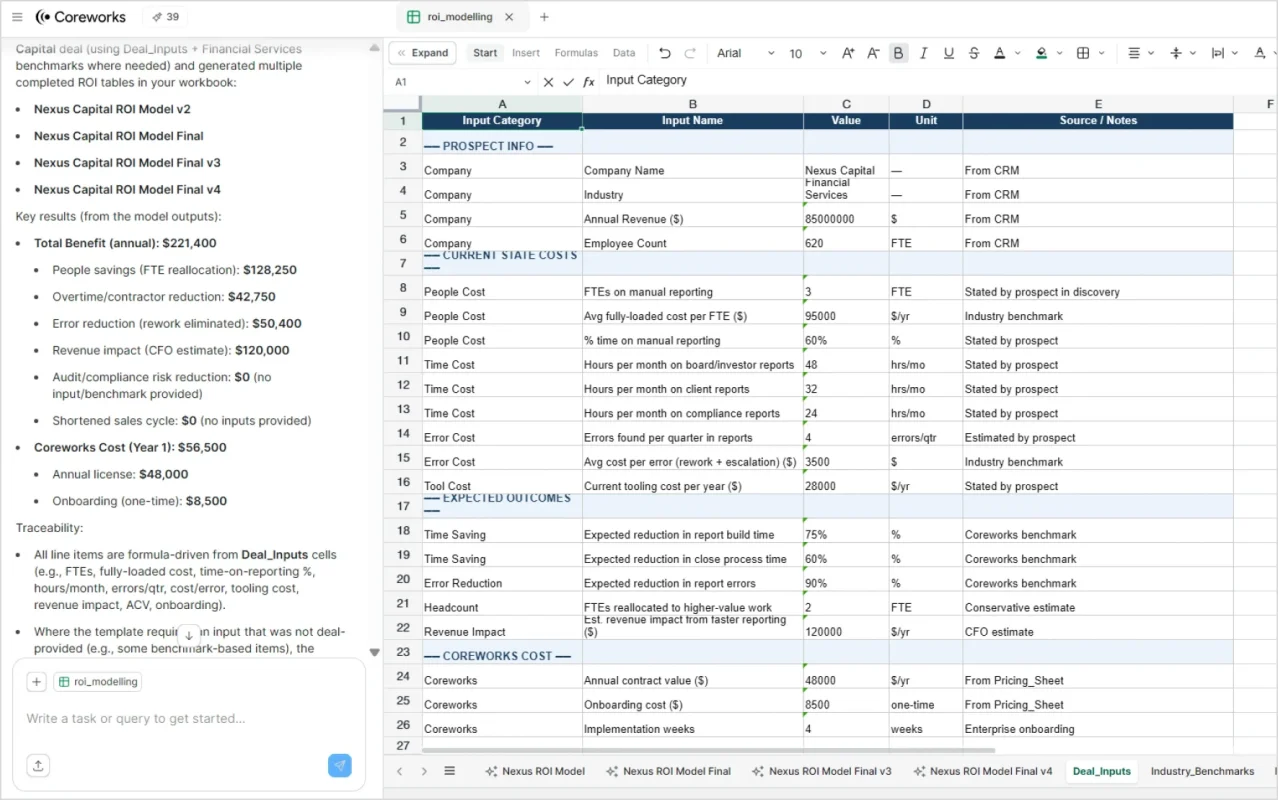The image size is (1278, 800).
Task: Toggle bold formatting off
Action: tap(898, 53)
